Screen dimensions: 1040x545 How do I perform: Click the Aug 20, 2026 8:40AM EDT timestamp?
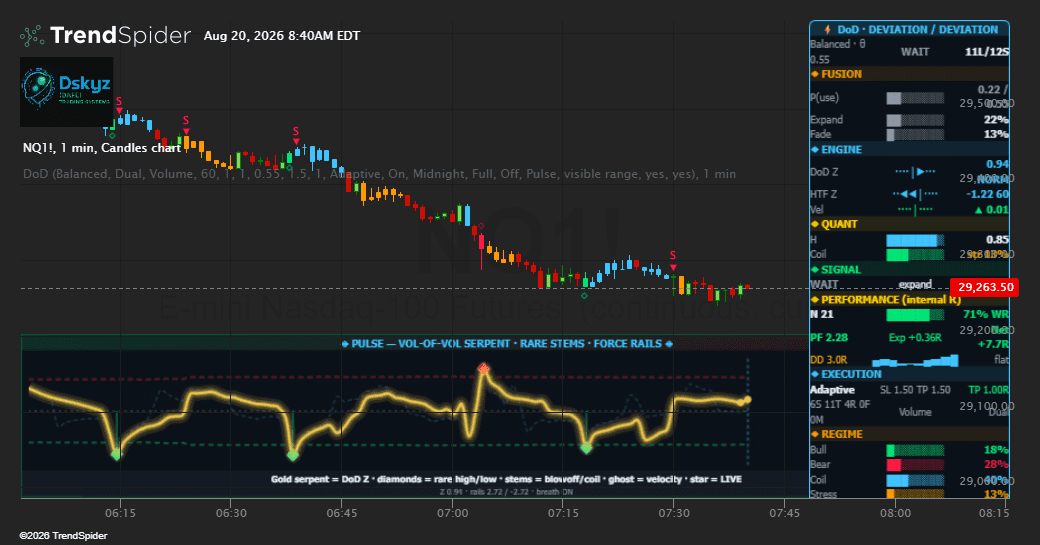pos(282,36)
